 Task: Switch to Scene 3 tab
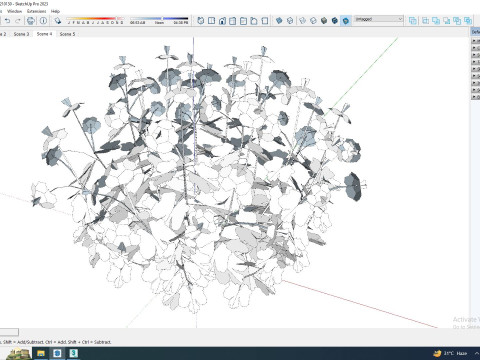pos(21,34)
